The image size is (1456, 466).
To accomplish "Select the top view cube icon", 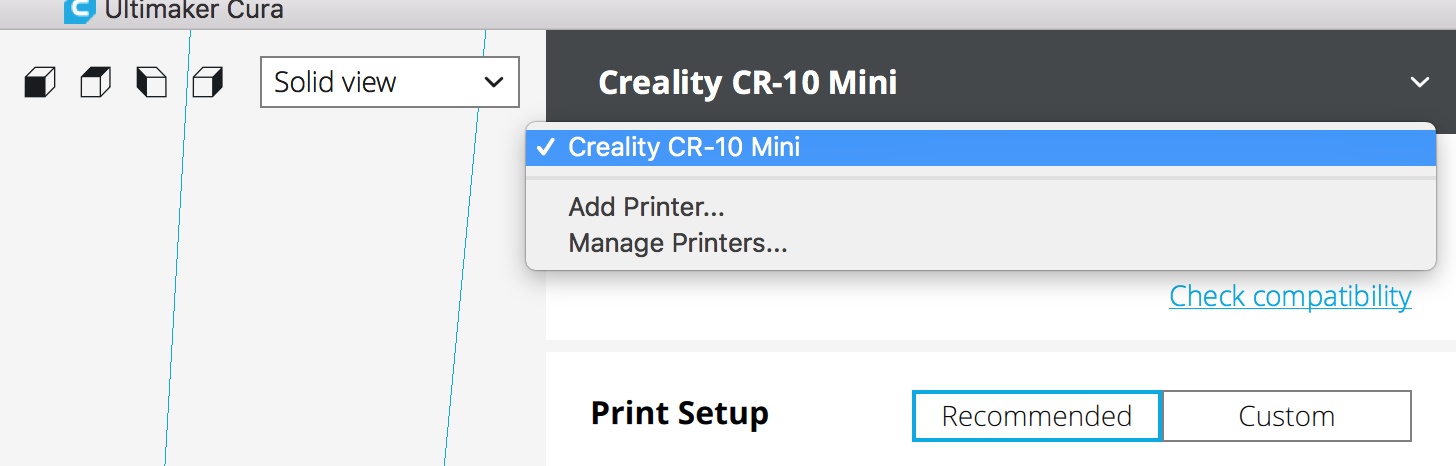I will (x=96, y=82).
